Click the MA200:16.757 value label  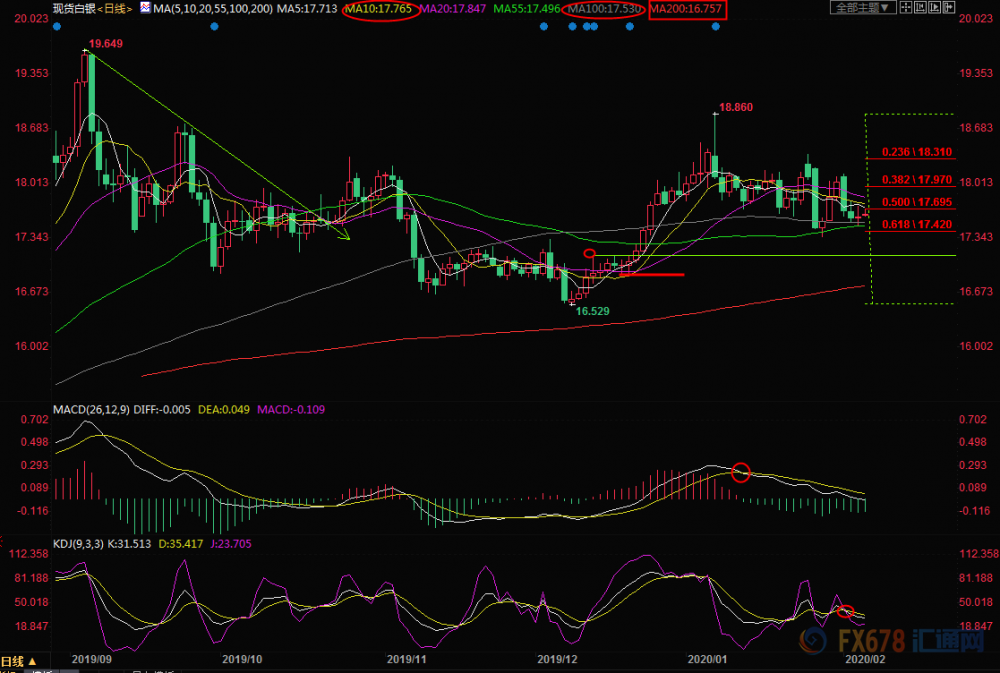click(686, 9)
